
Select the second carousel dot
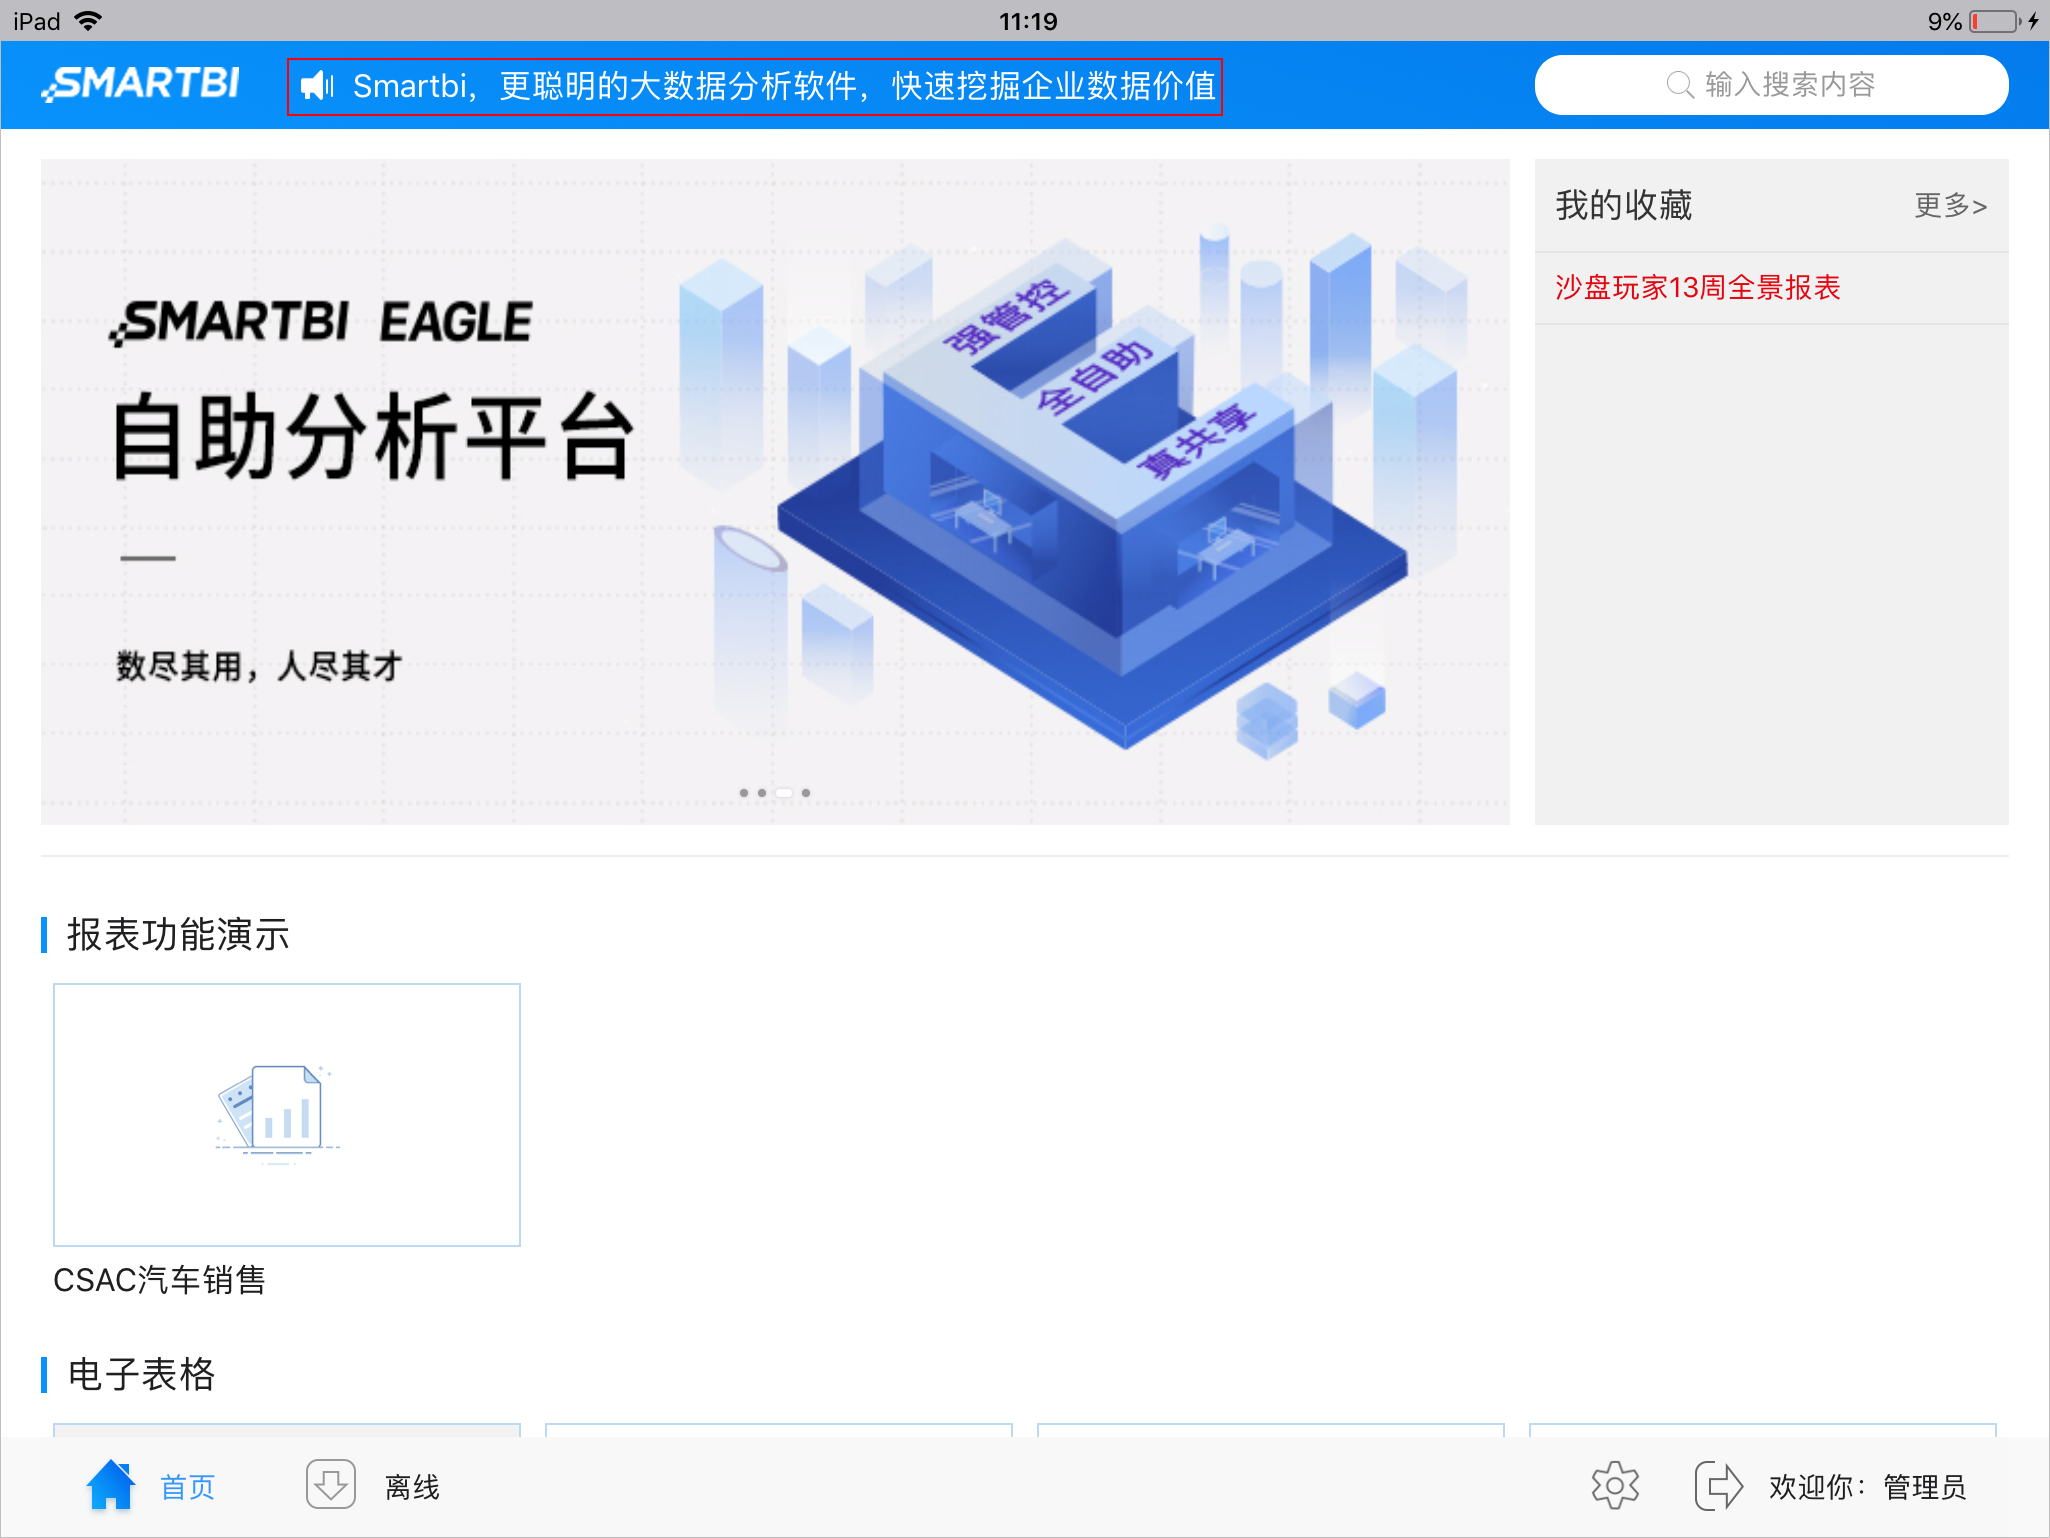pos(762,793)
